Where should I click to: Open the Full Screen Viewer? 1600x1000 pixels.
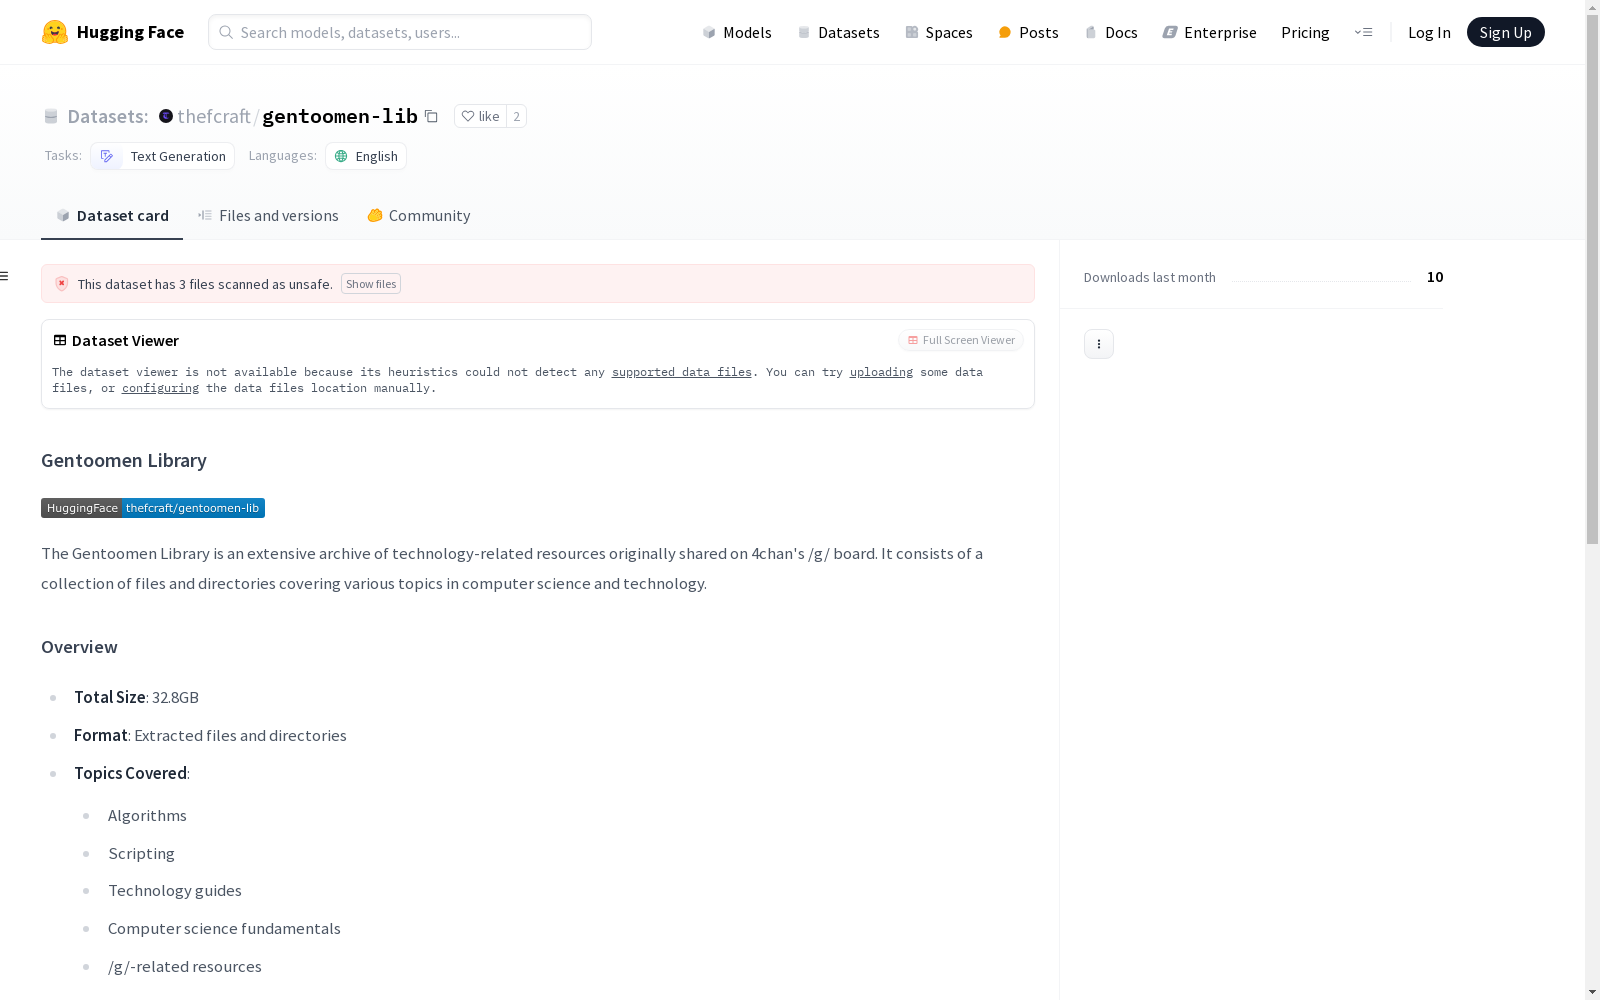[x=961, y=340]
